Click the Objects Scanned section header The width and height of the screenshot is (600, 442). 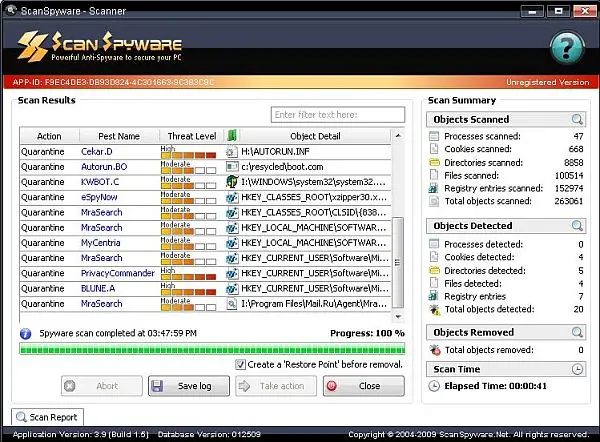(506, 119)
